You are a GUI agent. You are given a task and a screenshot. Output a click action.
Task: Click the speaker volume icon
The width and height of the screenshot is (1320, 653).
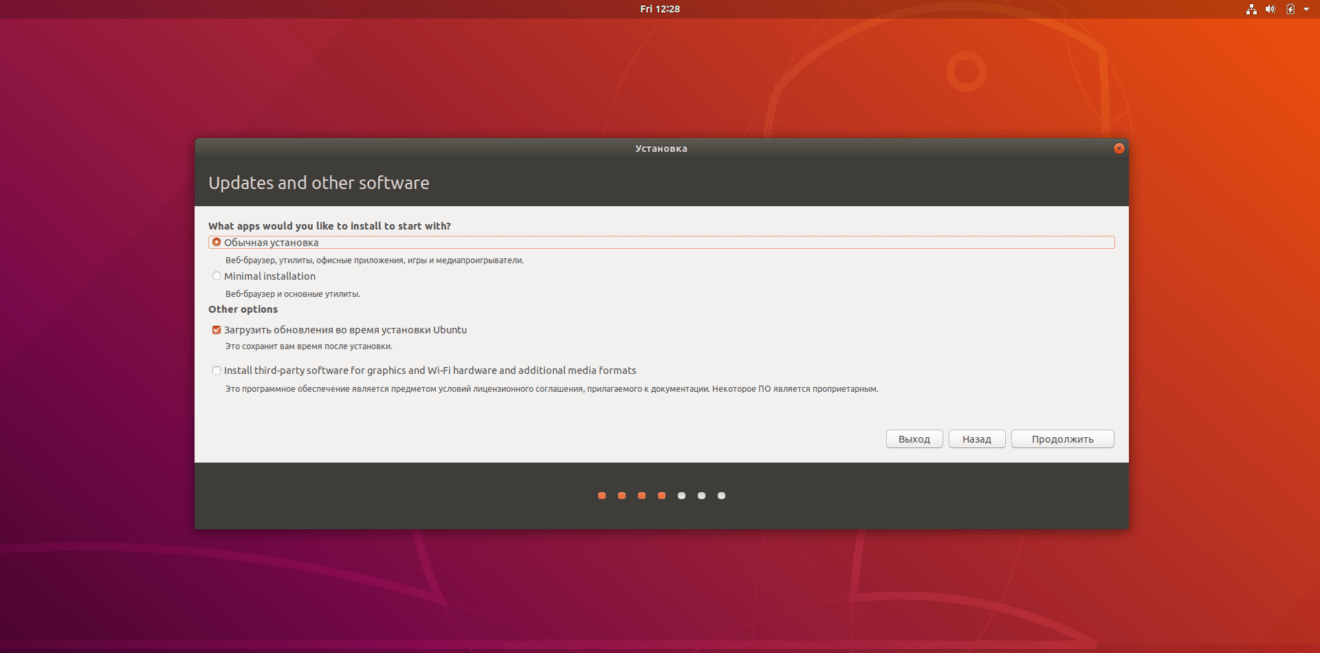point(1270,8)
